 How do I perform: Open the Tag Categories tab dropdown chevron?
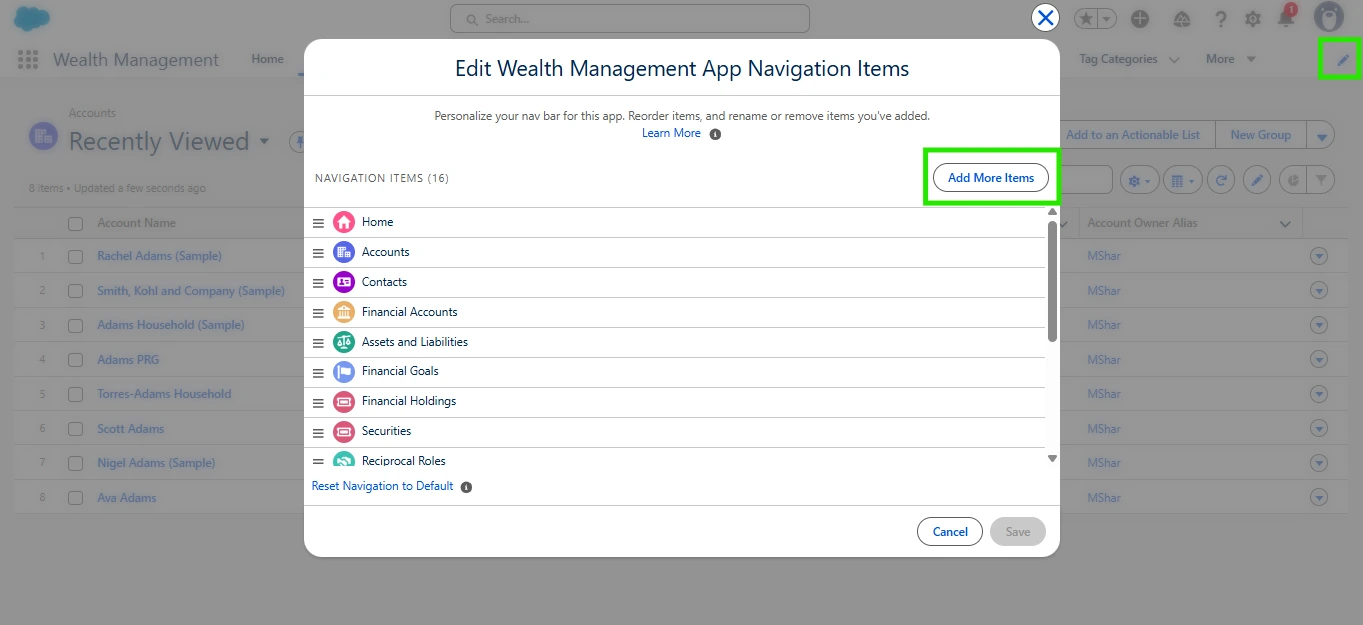[1174, 60]
